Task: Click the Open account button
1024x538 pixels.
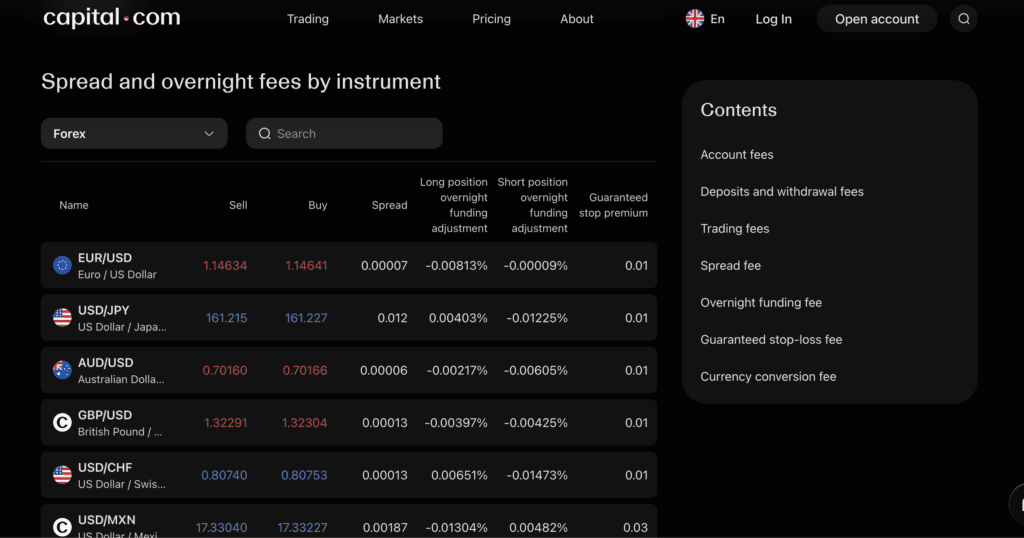Action: point(877,19)
